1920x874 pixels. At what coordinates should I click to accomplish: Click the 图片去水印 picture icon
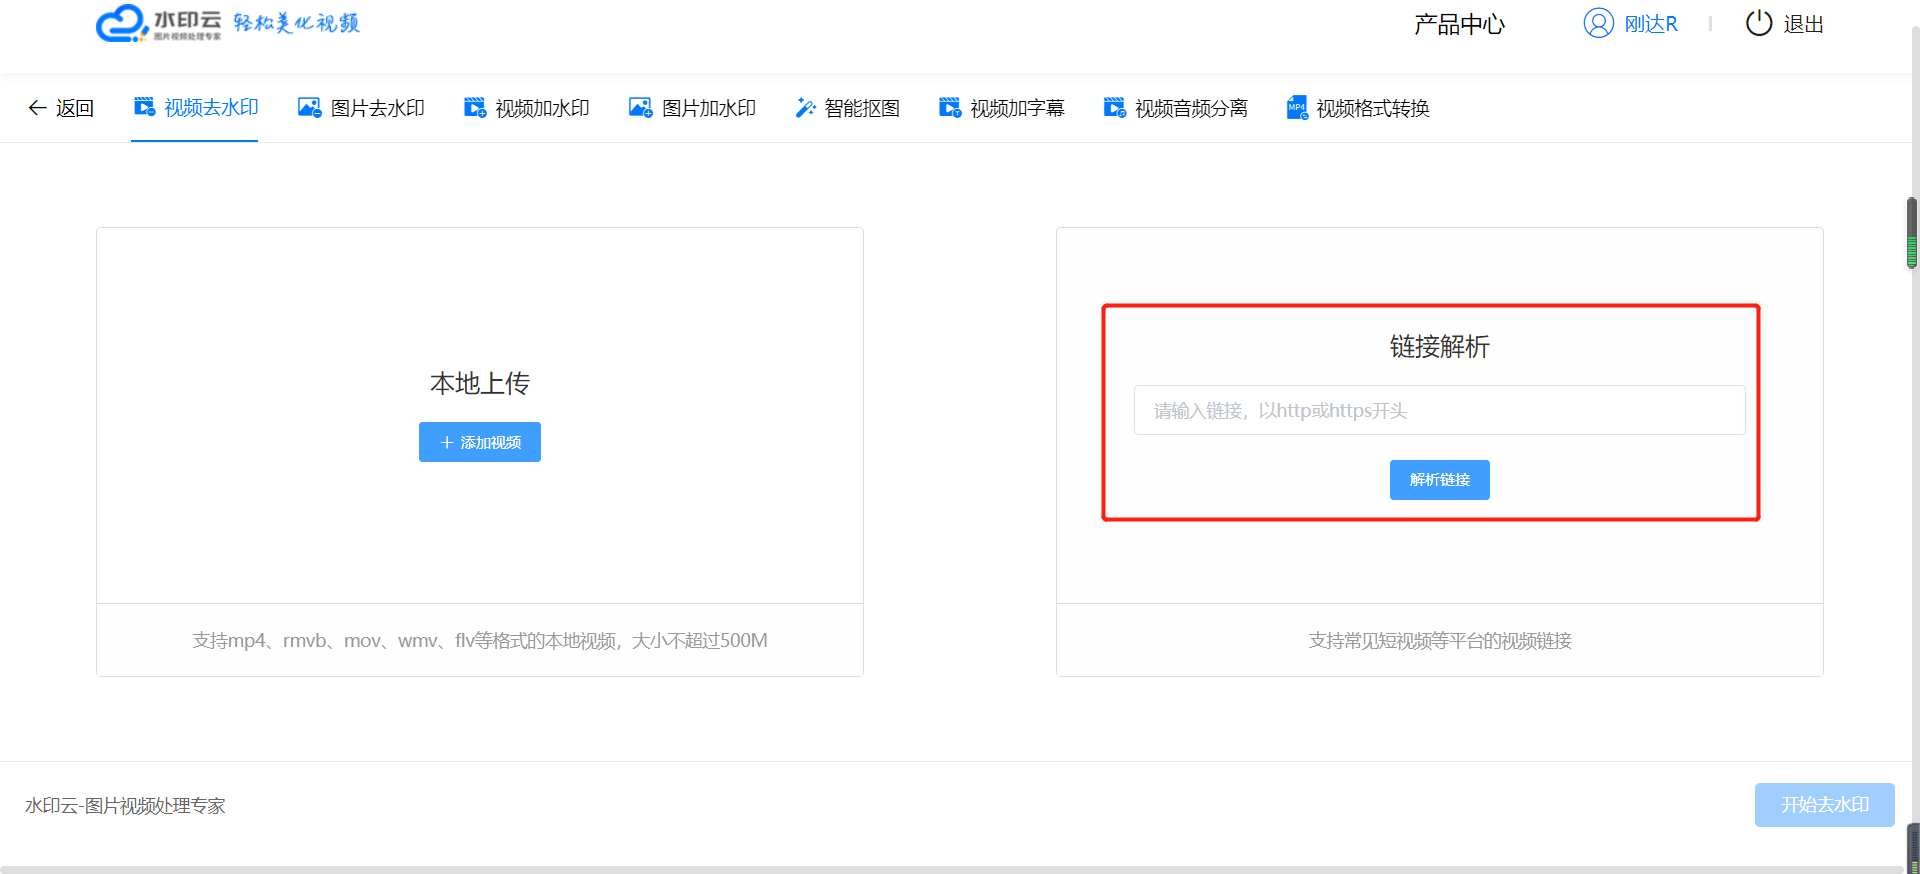310,108
